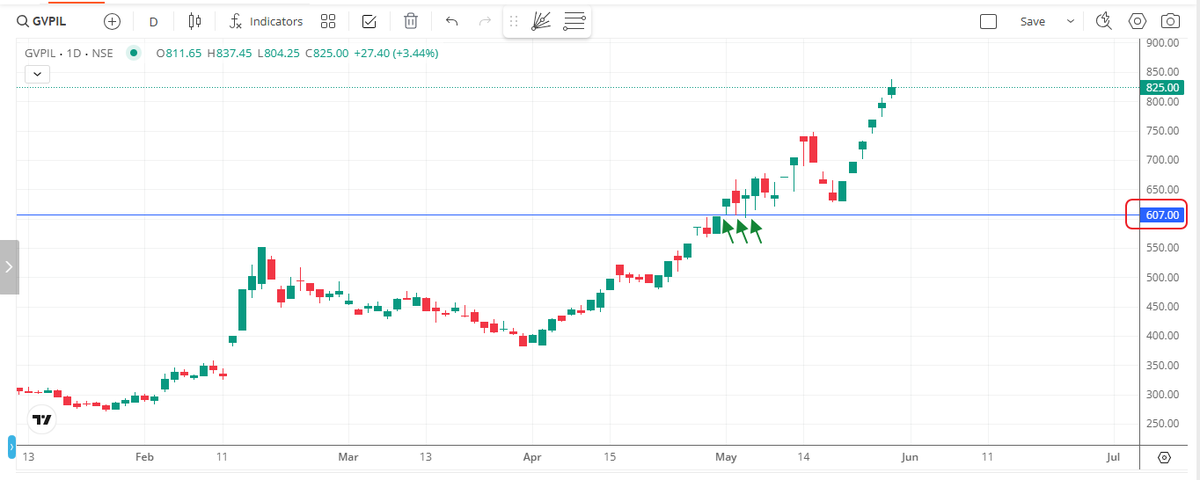Screen dimensions: 1200x480
Task: Click the May label on time axis
Action: tap(727, 457)
